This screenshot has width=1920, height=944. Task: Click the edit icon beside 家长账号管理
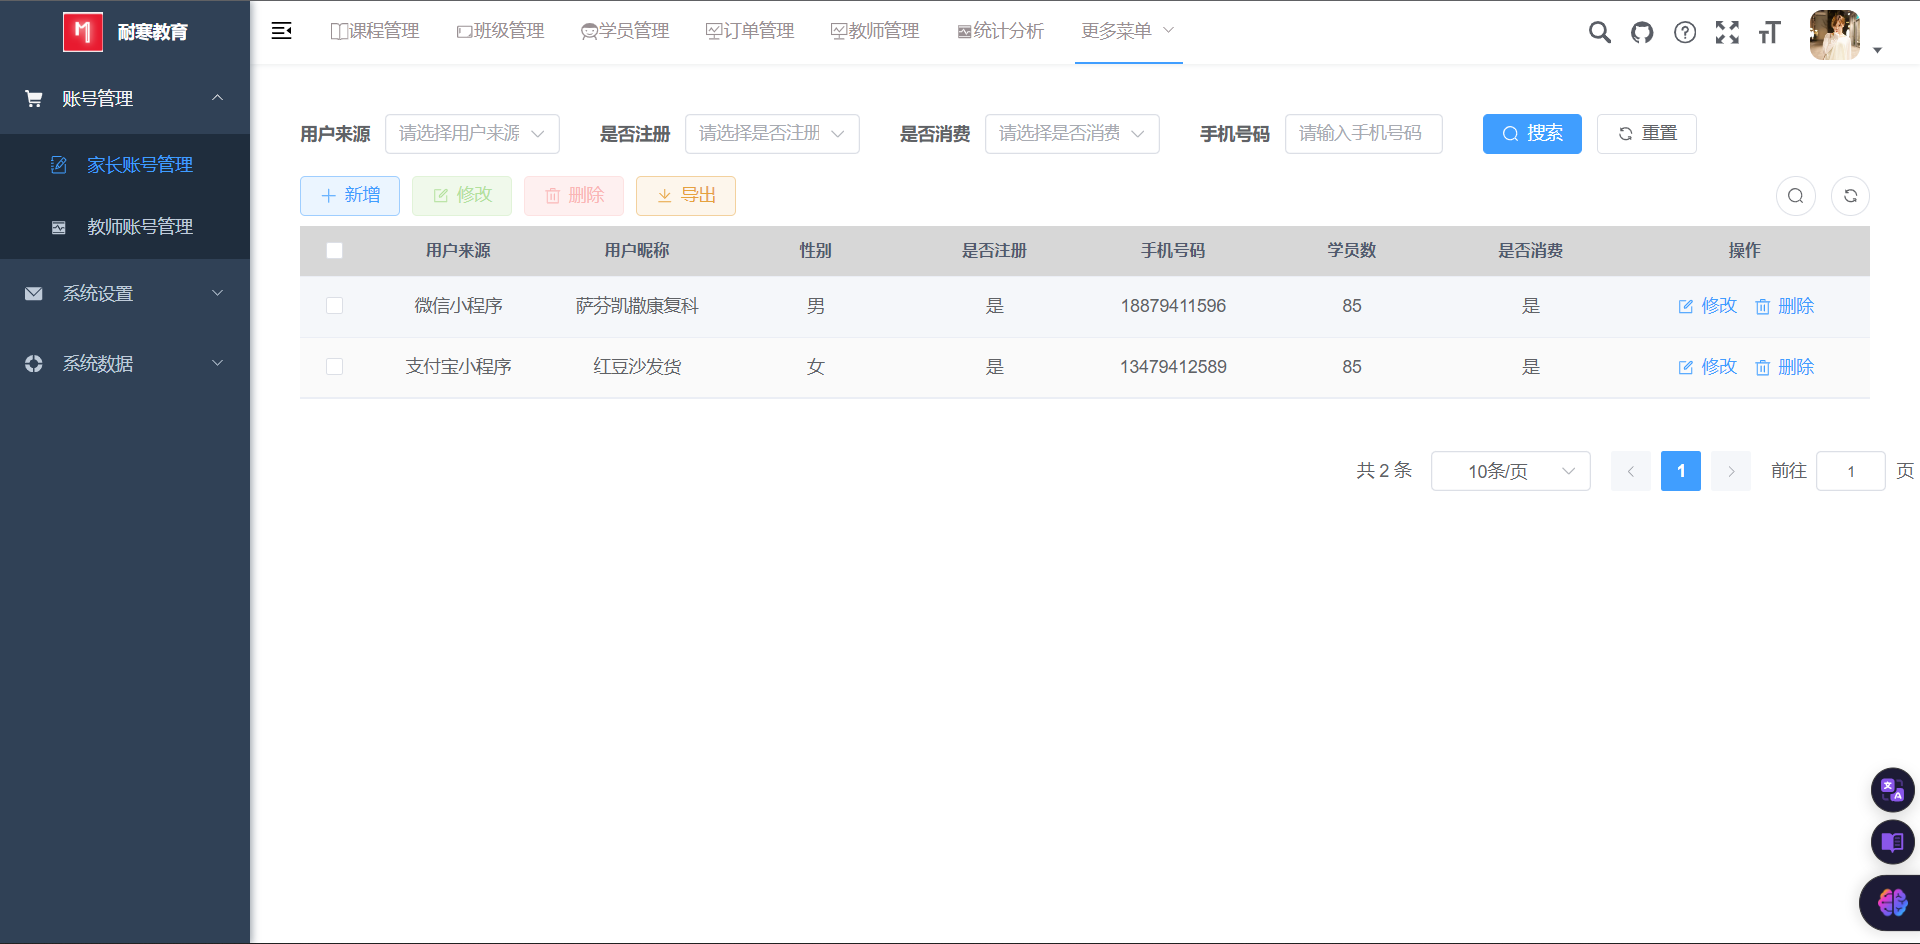click(59, 165)
